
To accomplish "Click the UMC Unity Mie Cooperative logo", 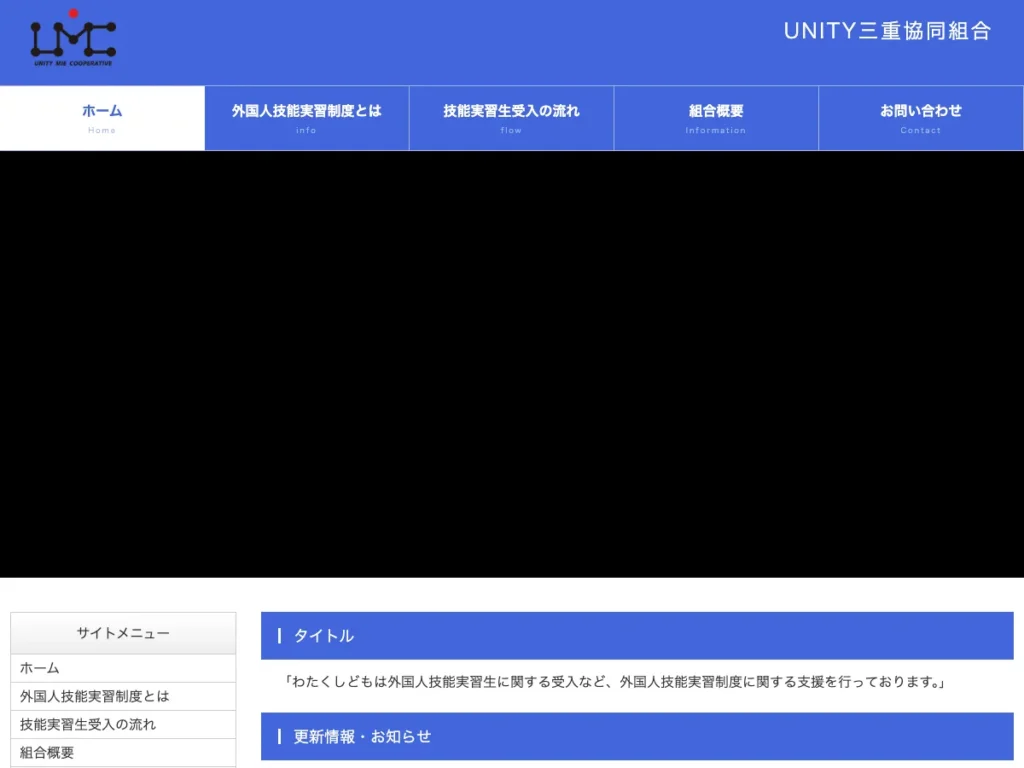I will 73,38.
